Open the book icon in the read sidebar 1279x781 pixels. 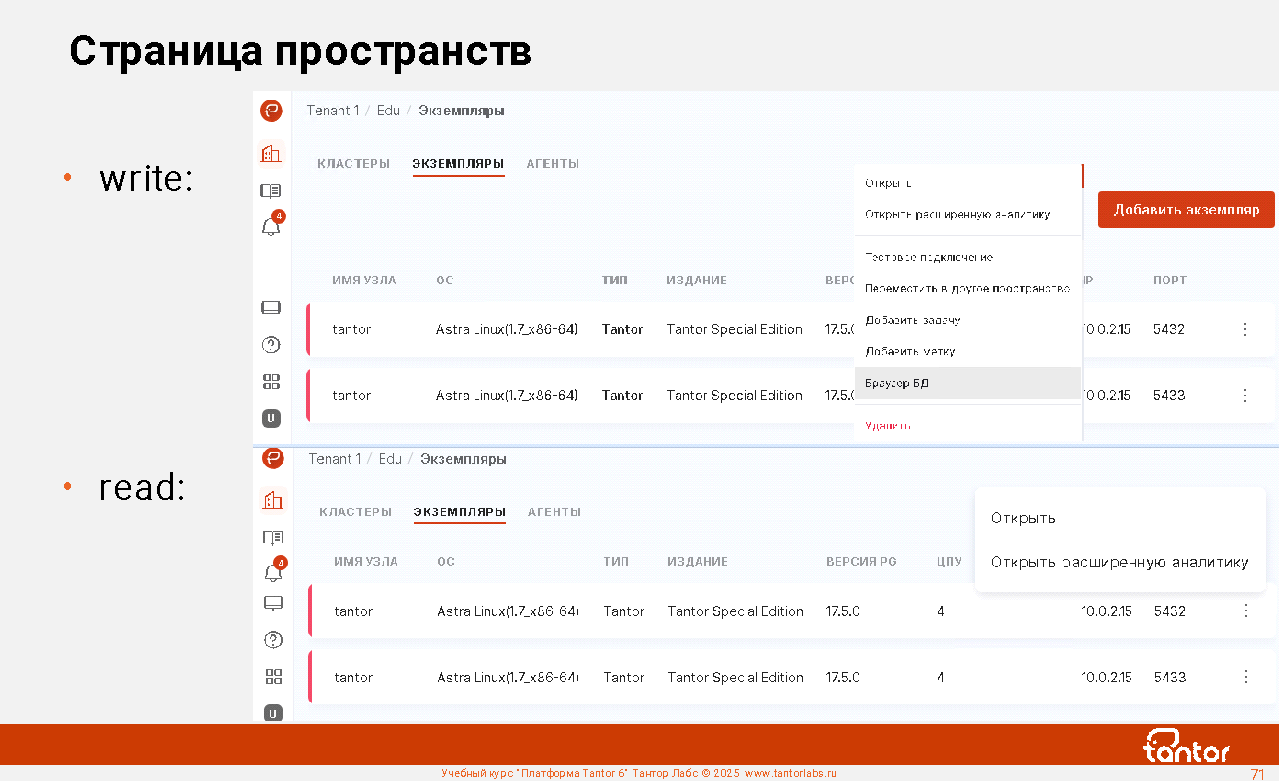(273, 537)
